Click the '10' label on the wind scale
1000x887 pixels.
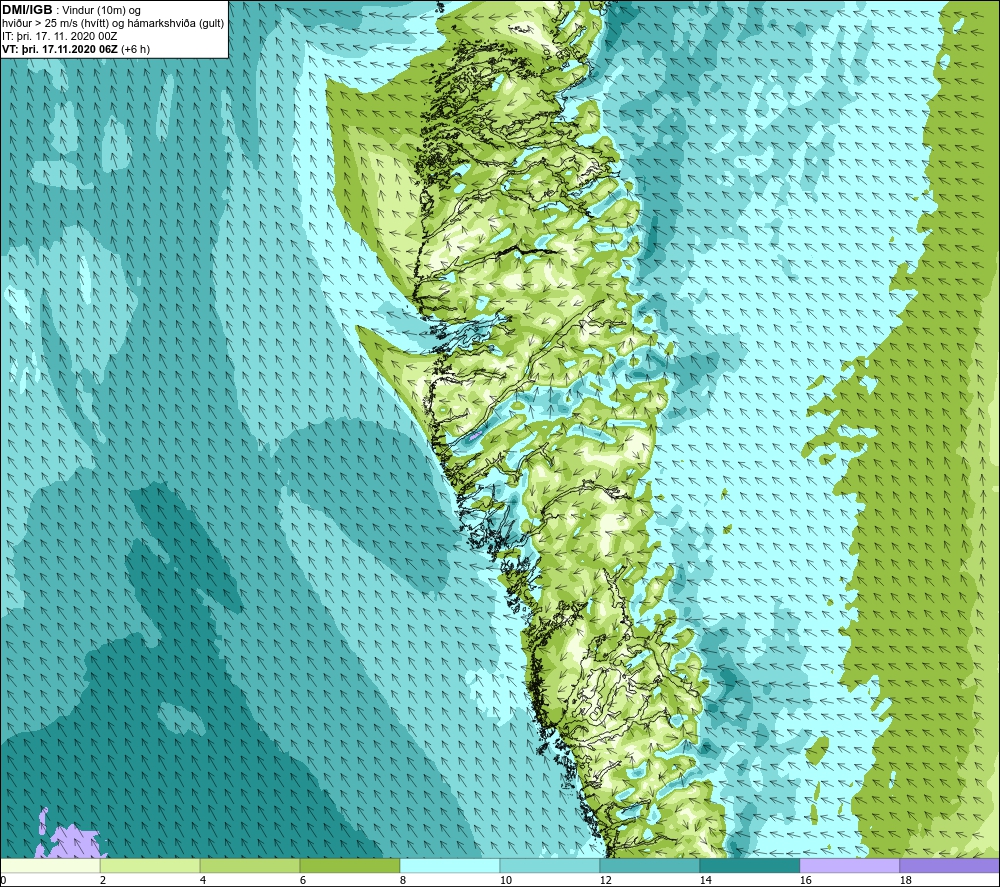click(505, 881)
